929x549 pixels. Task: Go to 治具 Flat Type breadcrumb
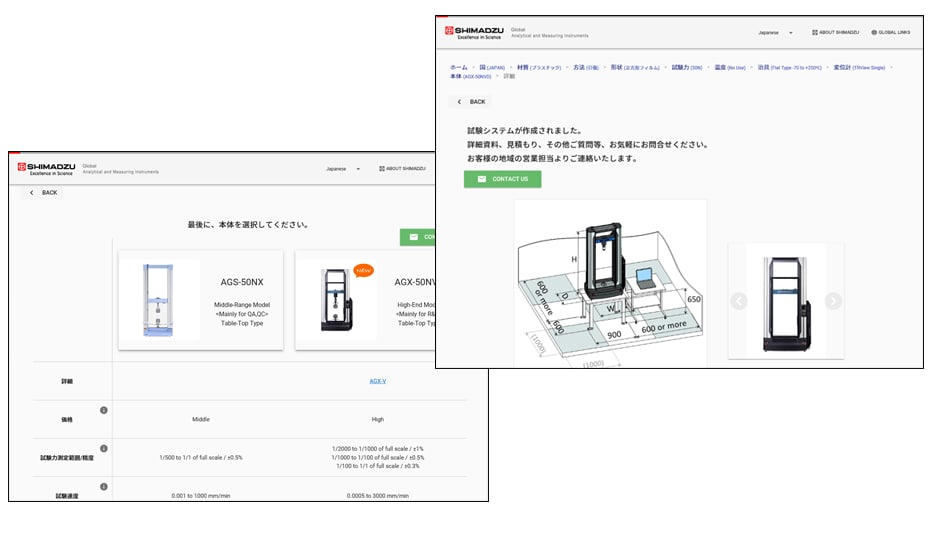789,68
